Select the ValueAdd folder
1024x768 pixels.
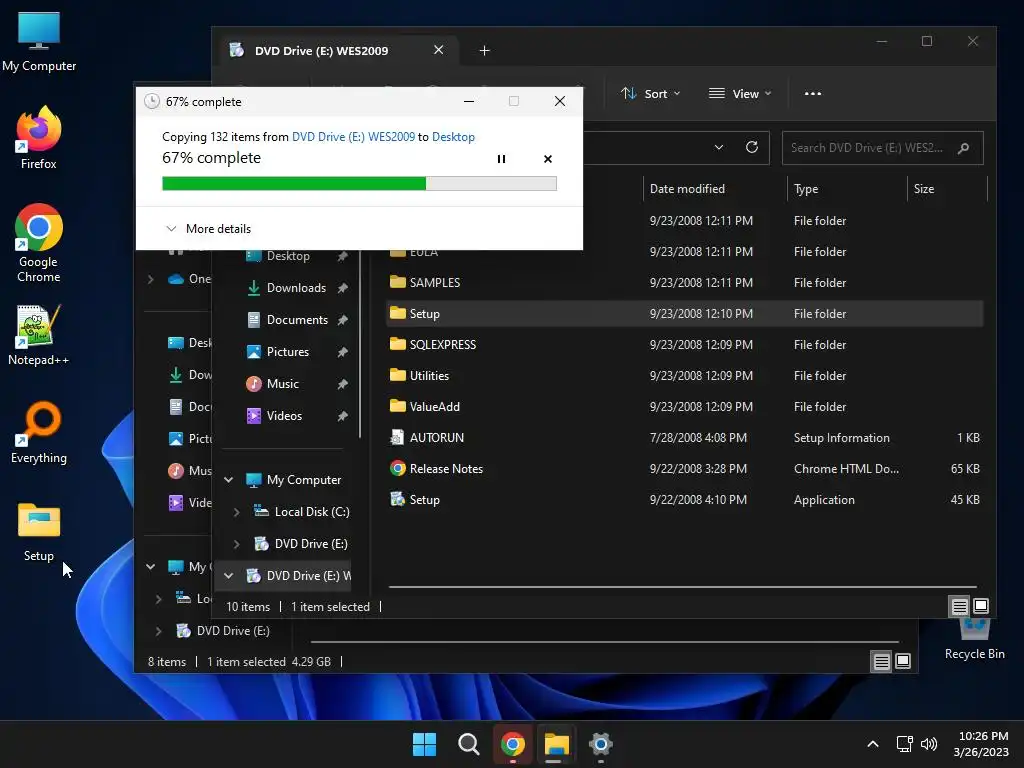pos(684,406)
